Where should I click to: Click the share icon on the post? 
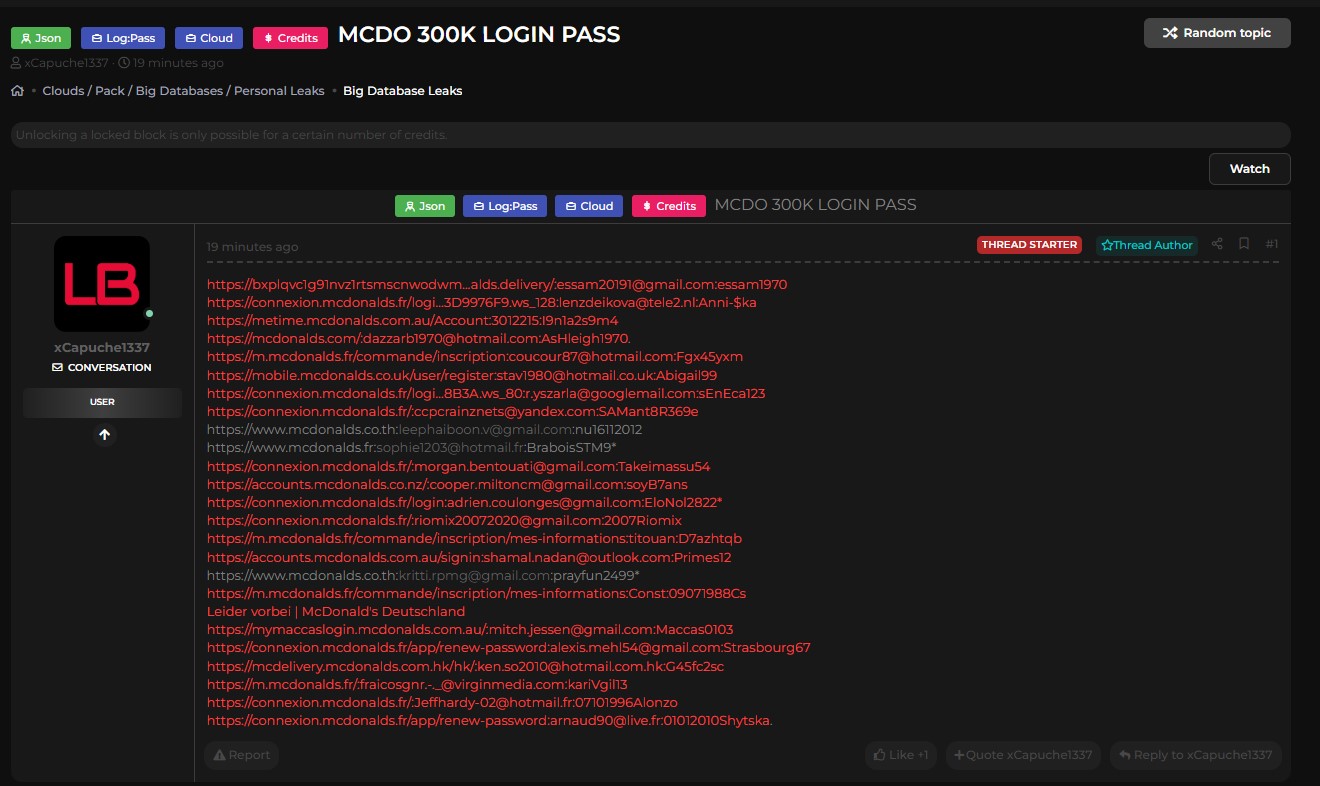pos(1217,244)
